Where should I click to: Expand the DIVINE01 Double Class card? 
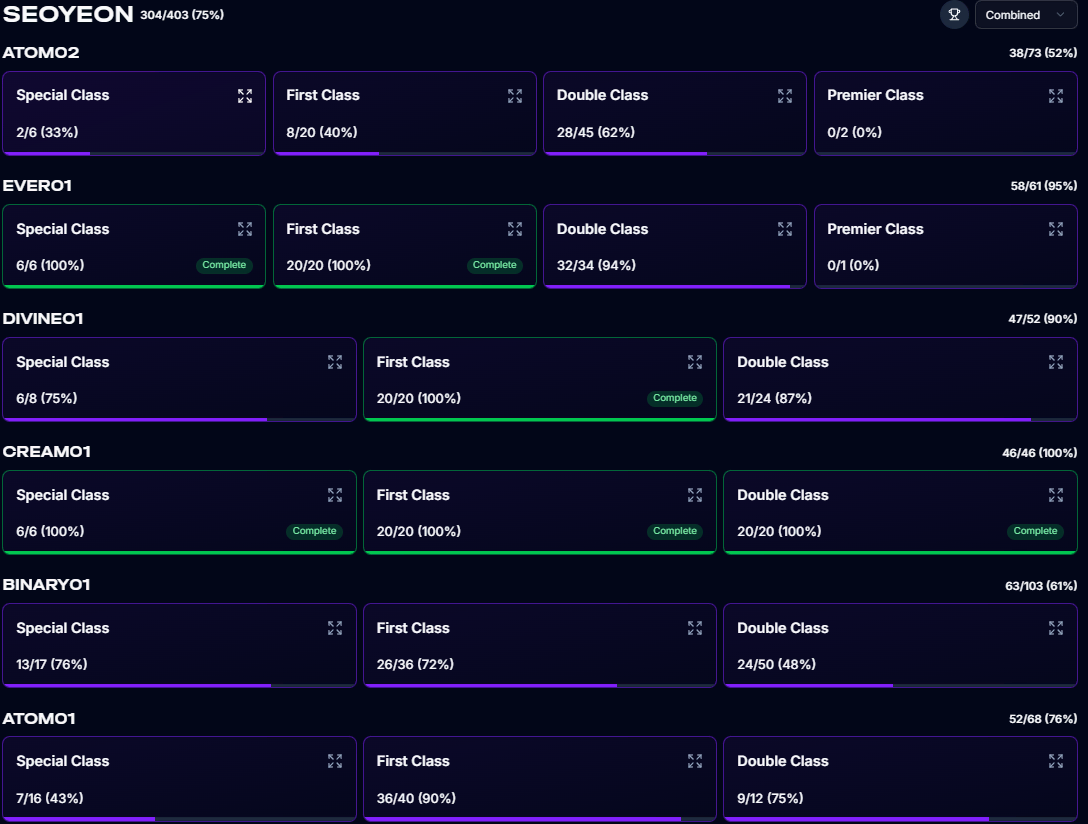click(x=1055, y=362)
